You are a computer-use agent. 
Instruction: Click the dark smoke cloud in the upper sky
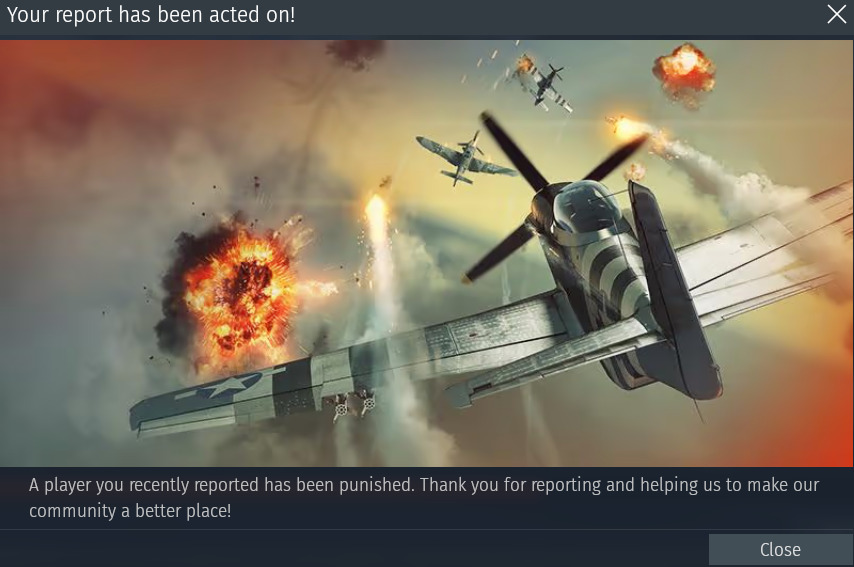point(356,54)
